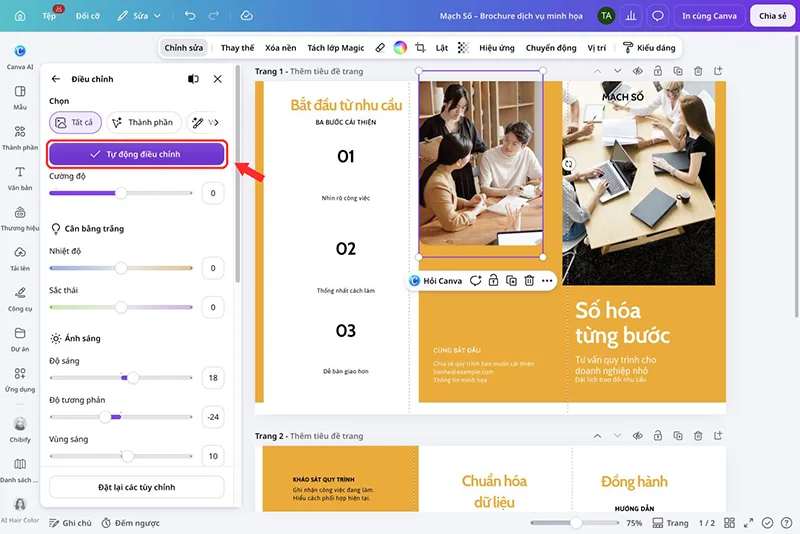Click the Chia sẻ share button
The width and height of the screenshot is (800, 534).
(x=772, y=16)
